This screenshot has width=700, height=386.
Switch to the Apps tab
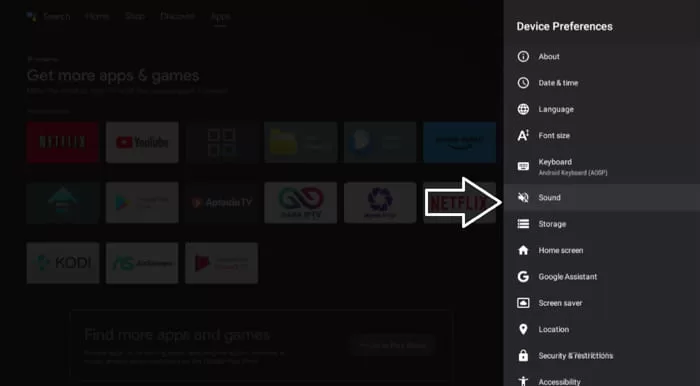(x=220, y=17)
